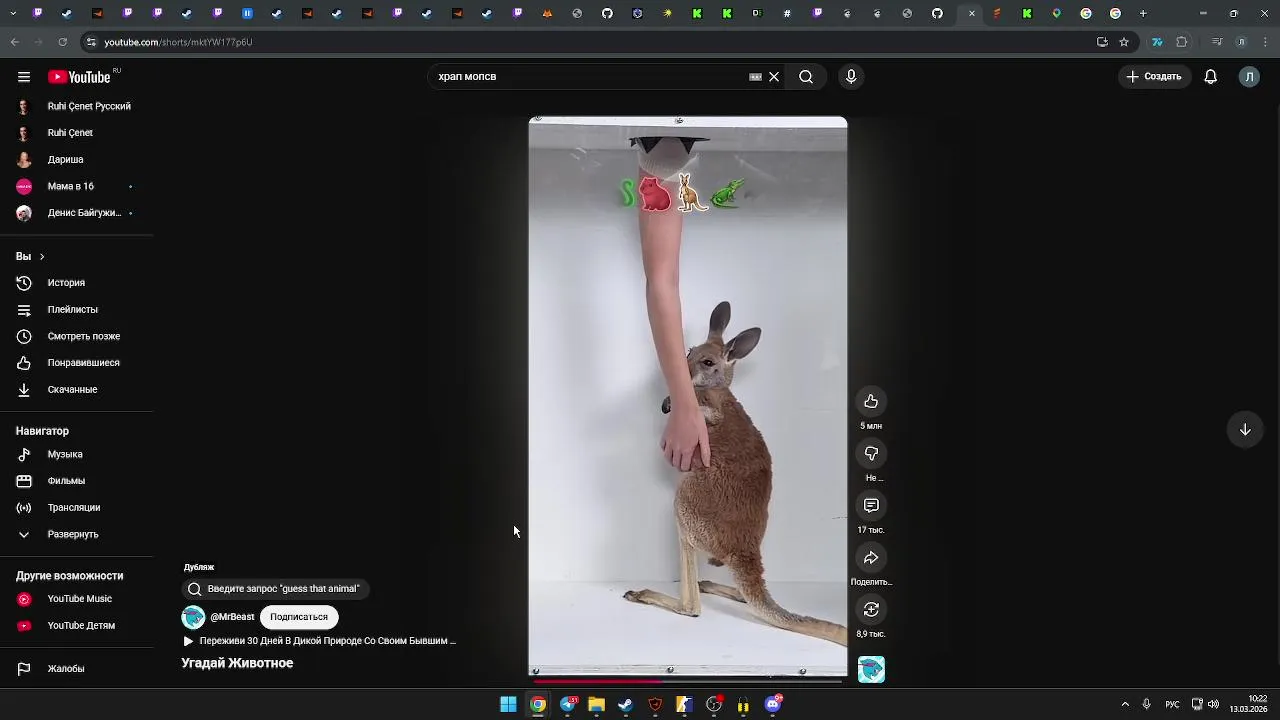The height and width of the screenshot is (720, 1280).
Task: Remix this Short
Action: [x=871, y=609]
